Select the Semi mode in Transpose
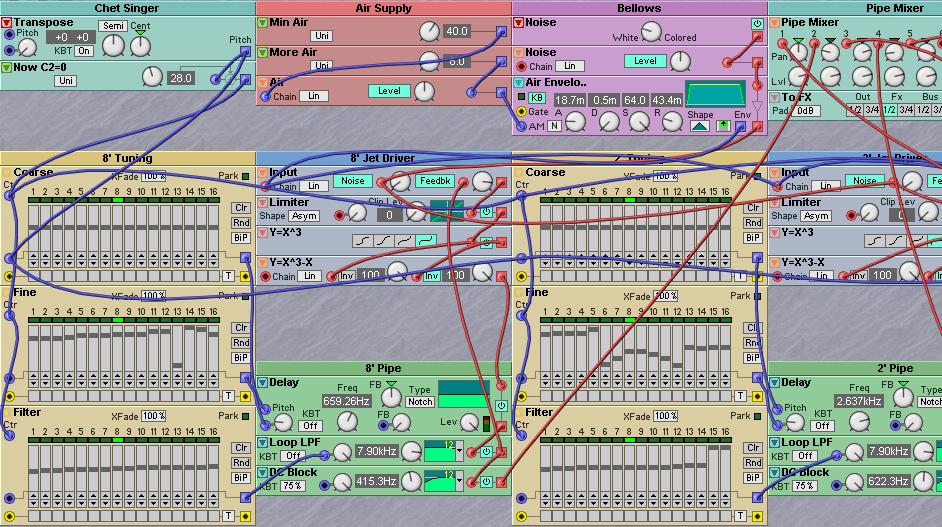This screenshot has height=527, width=942. 112,26
